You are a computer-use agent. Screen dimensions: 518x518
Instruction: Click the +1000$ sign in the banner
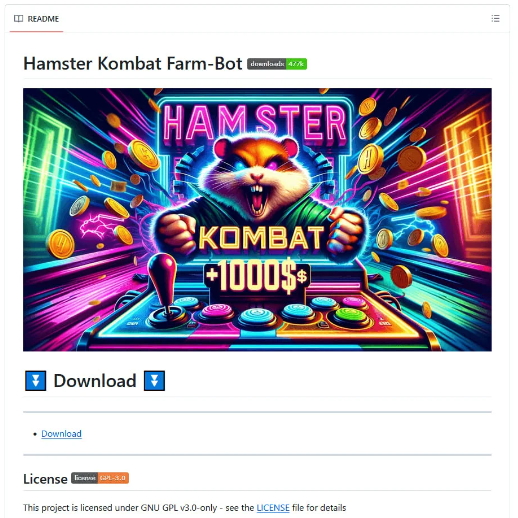pyautogui.click(x=256, y=276)
